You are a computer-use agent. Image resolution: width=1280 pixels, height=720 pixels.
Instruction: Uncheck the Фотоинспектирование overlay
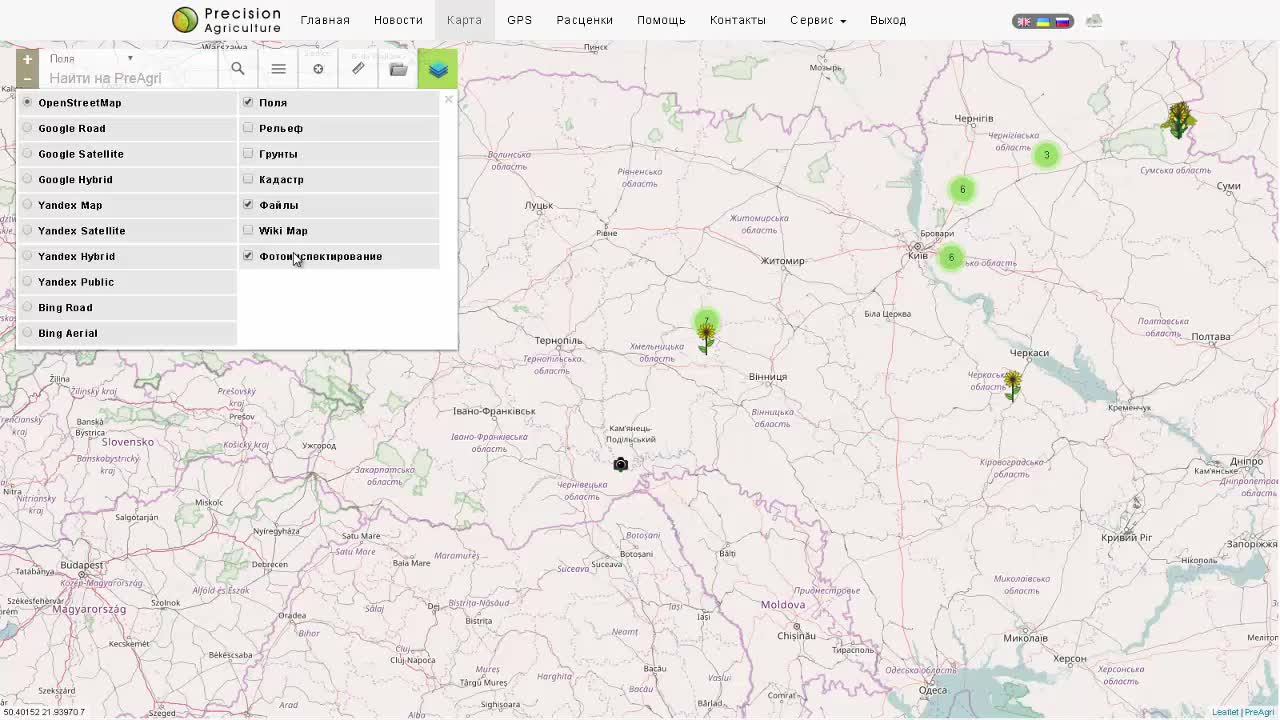click(248, 256)
